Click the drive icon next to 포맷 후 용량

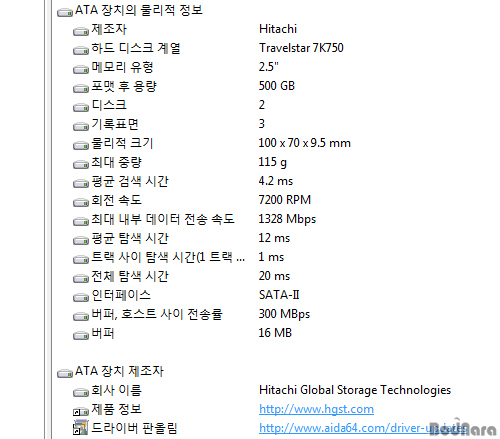click(81, 88)
